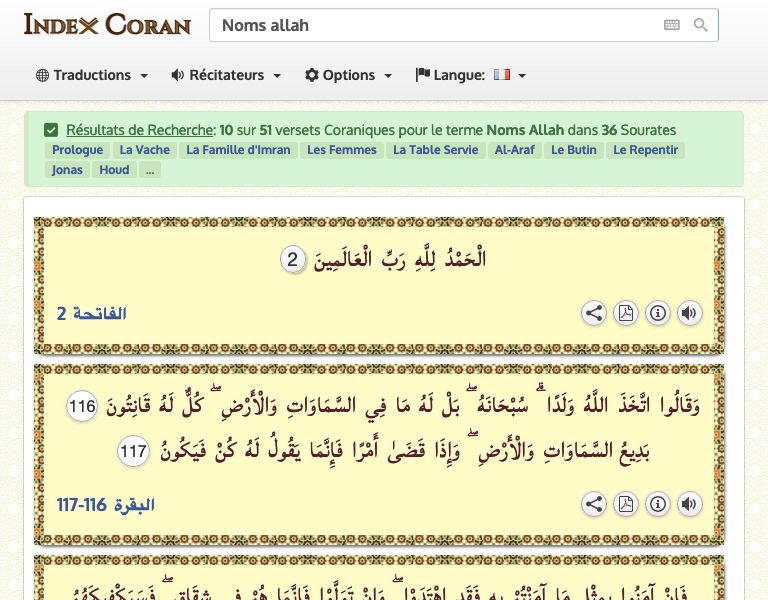Open the Récitateurs dropdown menu
Viewport: 768px width, 600px height.
click(x=226, y=75)
